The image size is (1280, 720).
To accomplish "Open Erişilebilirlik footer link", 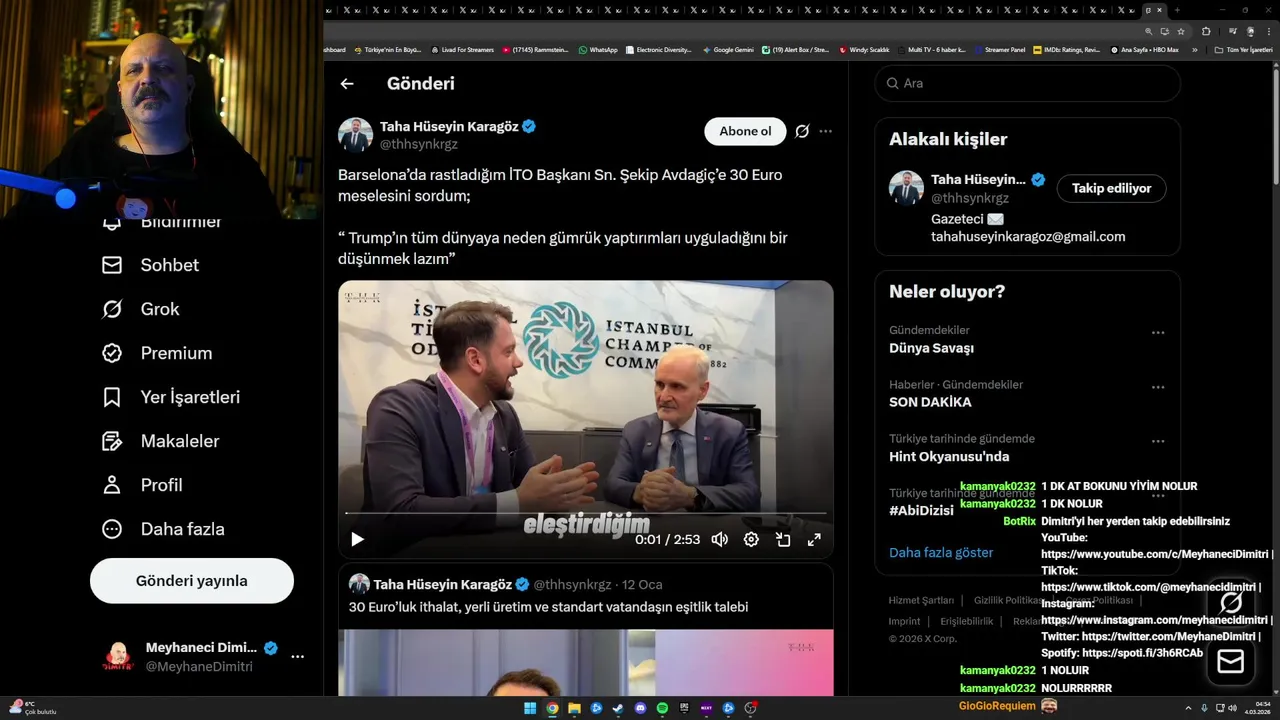I will 966,621.
